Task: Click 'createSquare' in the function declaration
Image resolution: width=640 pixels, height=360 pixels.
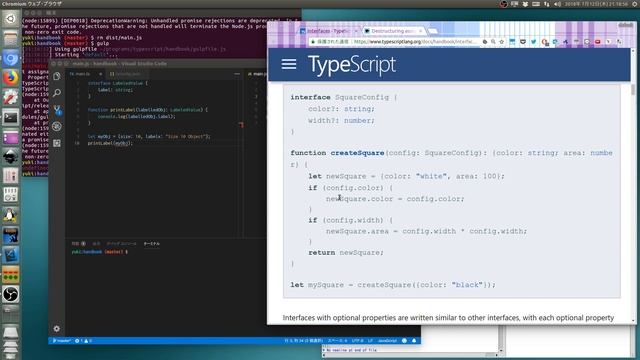Action: [357, 153]
